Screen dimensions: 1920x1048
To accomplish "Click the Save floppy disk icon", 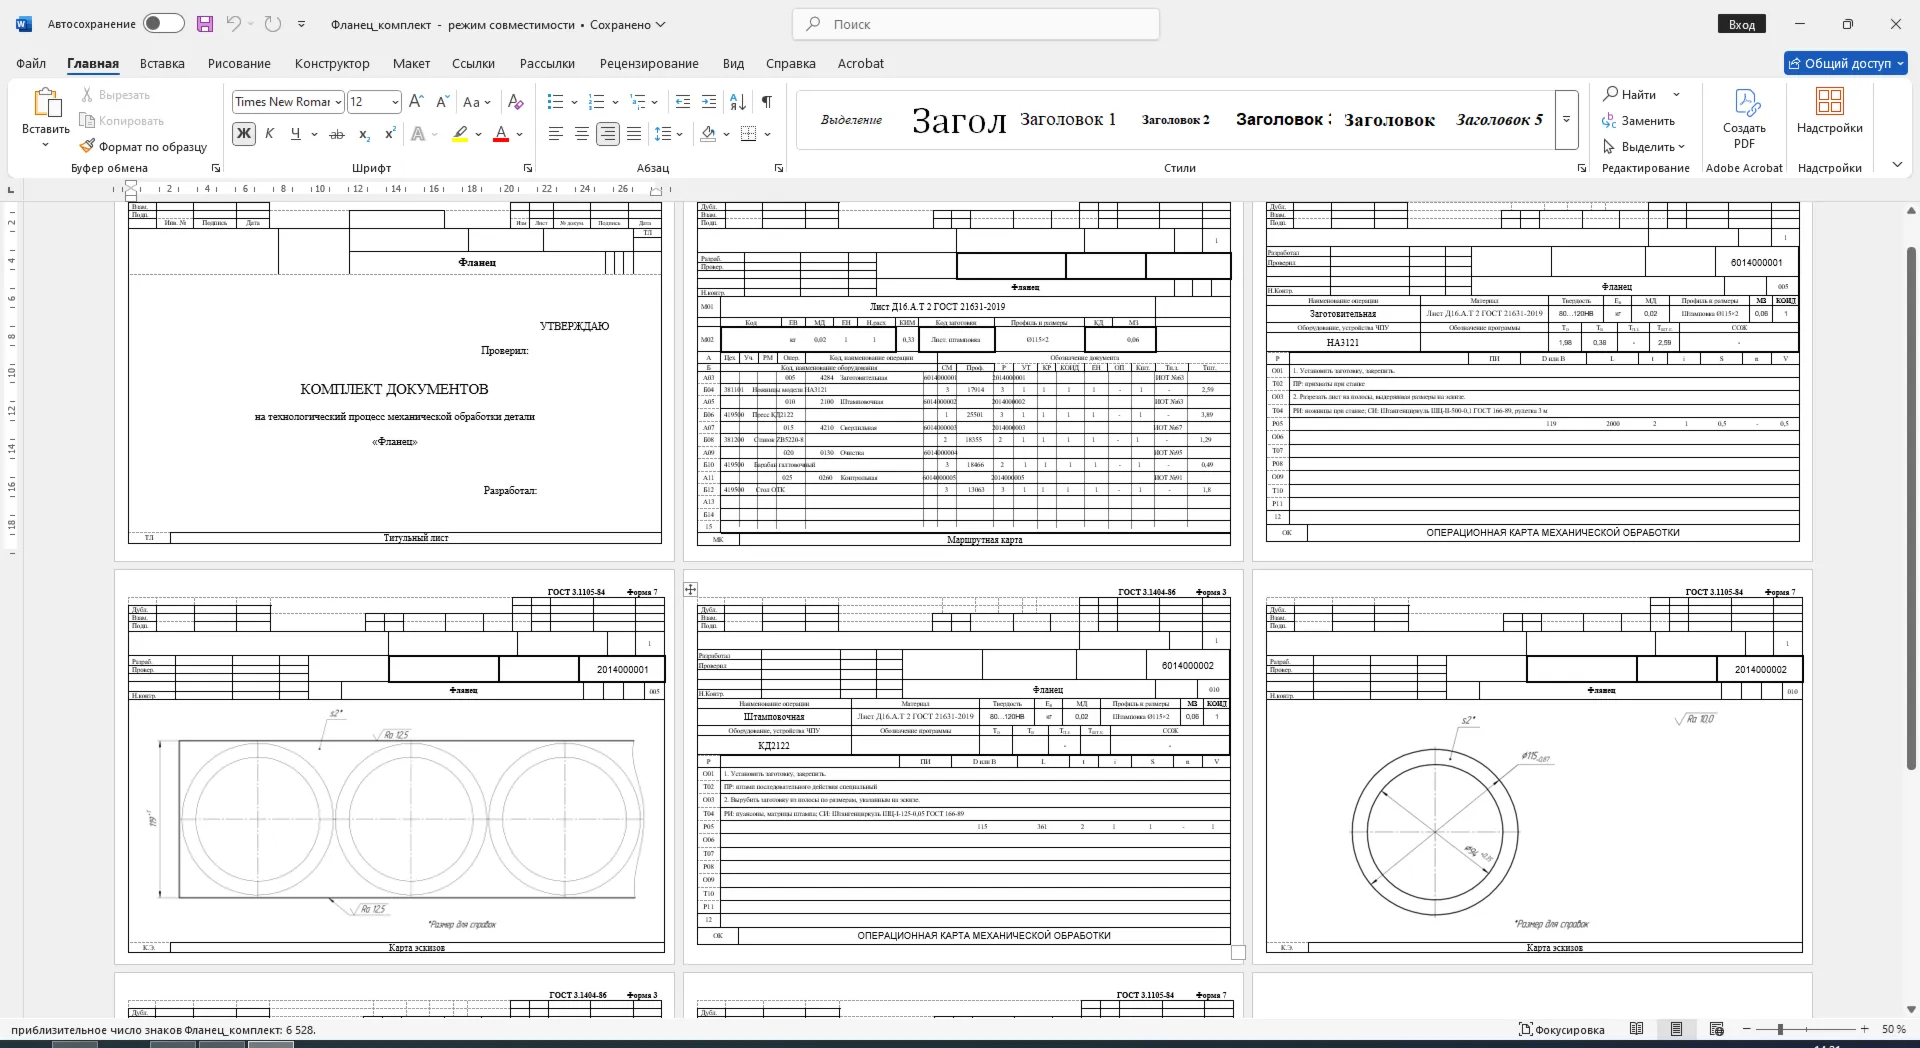I will pos(205,24).
